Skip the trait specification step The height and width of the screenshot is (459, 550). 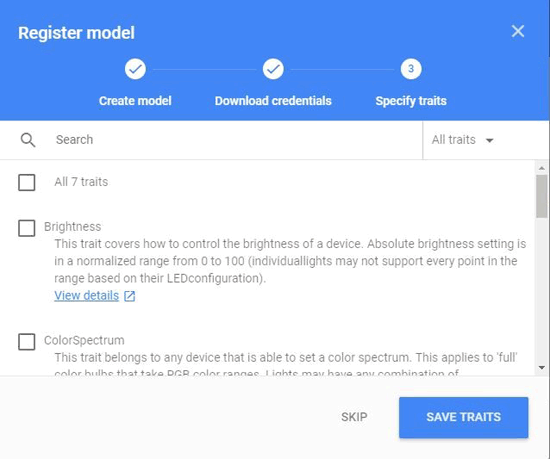point(354,417)
